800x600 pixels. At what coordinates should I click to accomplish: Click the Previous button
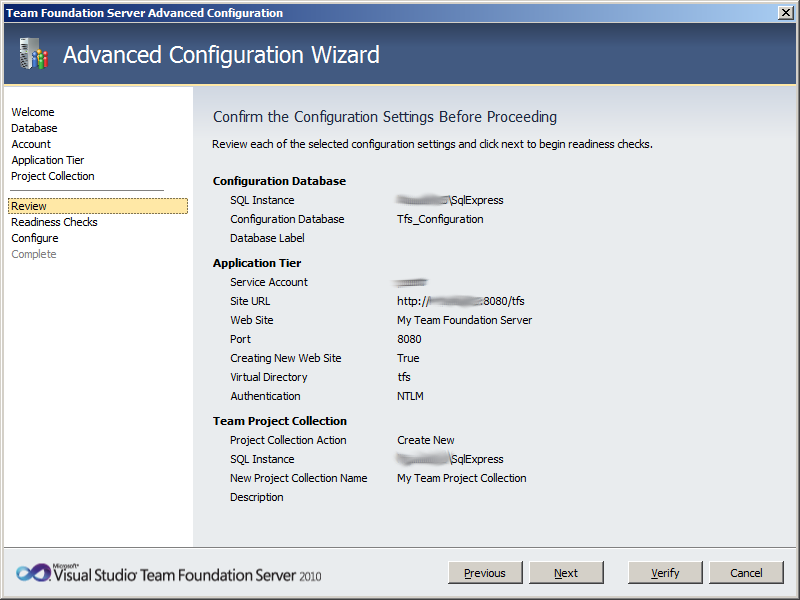pos(485,572)
